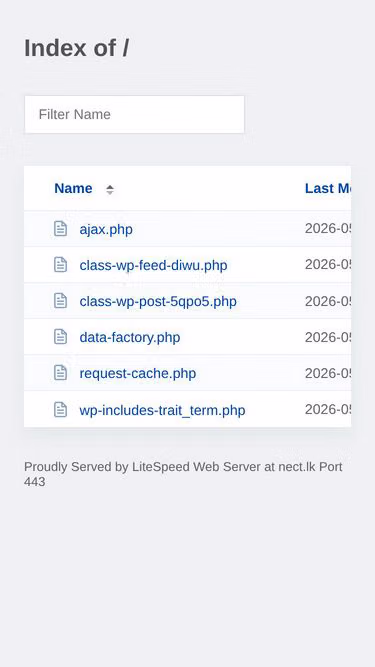This screenshot has width=375, height=667.
Task: Select the date in class-wp-post-5qpo5.php row
Action: 328,301
